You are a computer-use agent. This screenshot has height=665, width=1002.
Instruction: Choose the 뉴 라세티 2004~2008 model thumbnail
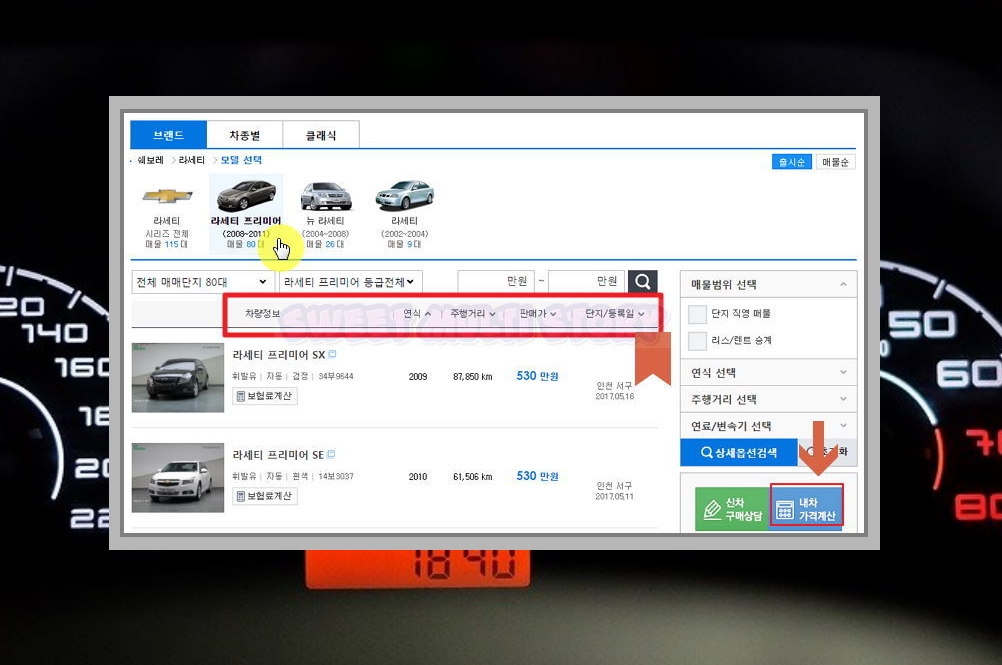[x=325, y=214]
